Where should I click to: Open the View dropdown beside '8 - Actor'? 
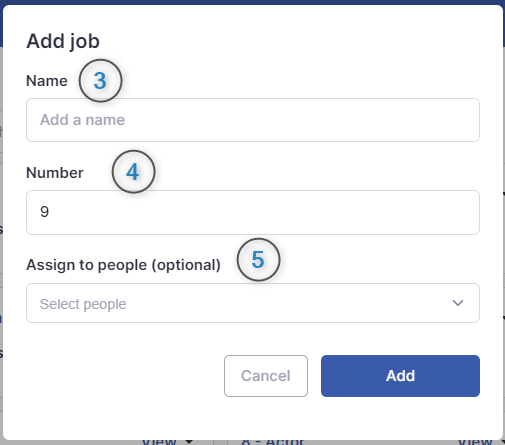[x=478, y=442]
